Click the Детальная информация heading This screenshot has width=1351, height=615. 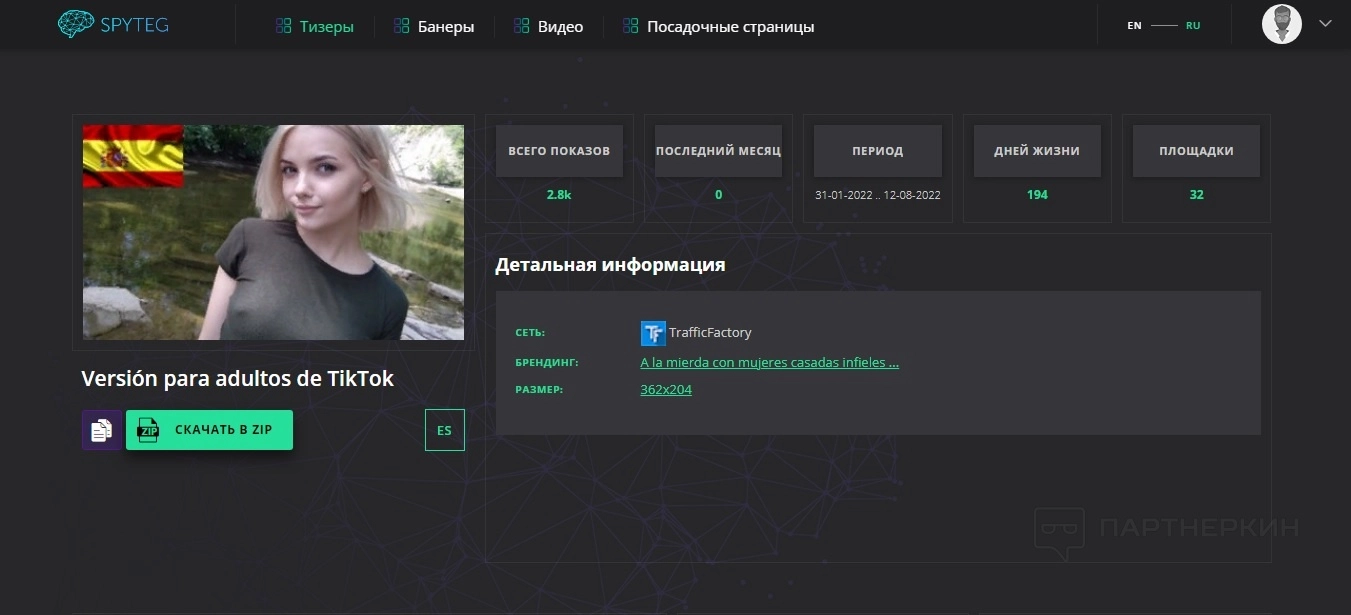pos(610,265)
